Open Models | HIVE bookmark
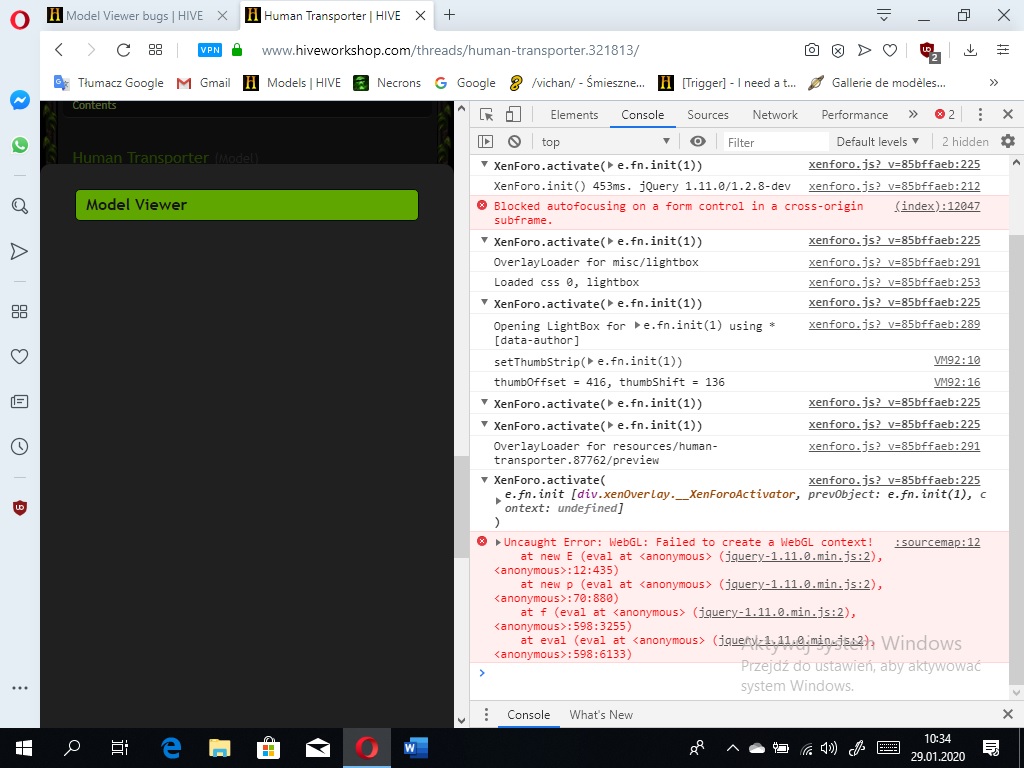Screen dimensions: 1024x768 pyautogui.click(x=292, y=82)
